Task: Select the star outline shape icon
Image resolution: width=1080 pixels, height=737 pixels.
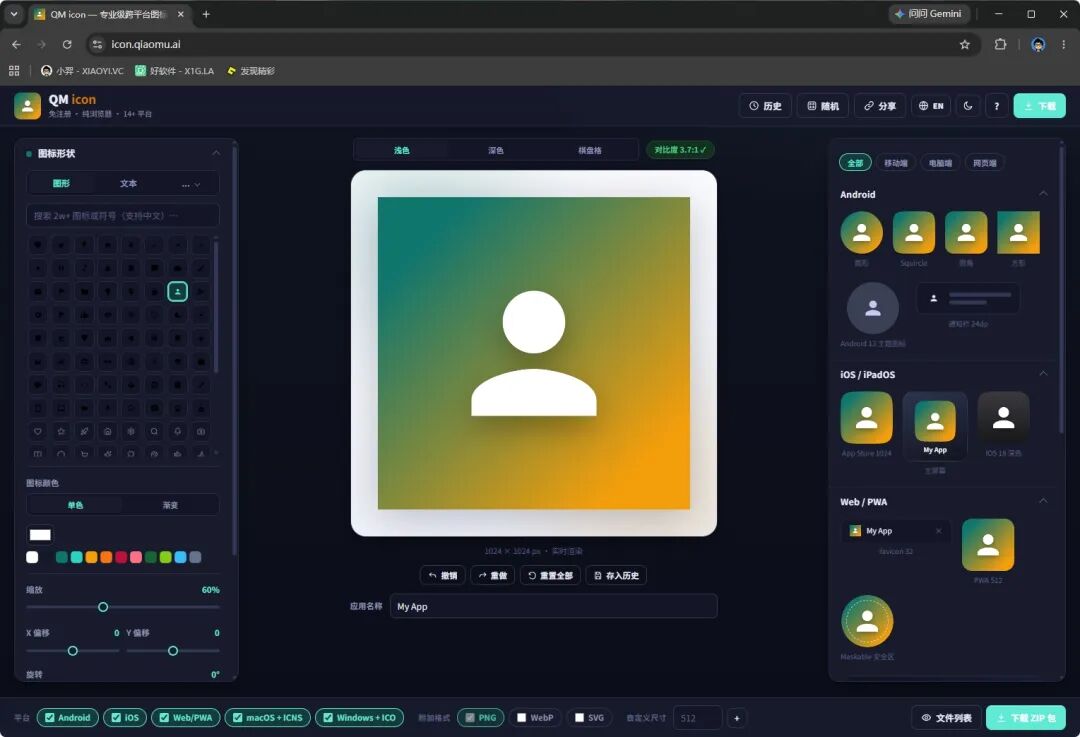Action: tap(61, 432)
